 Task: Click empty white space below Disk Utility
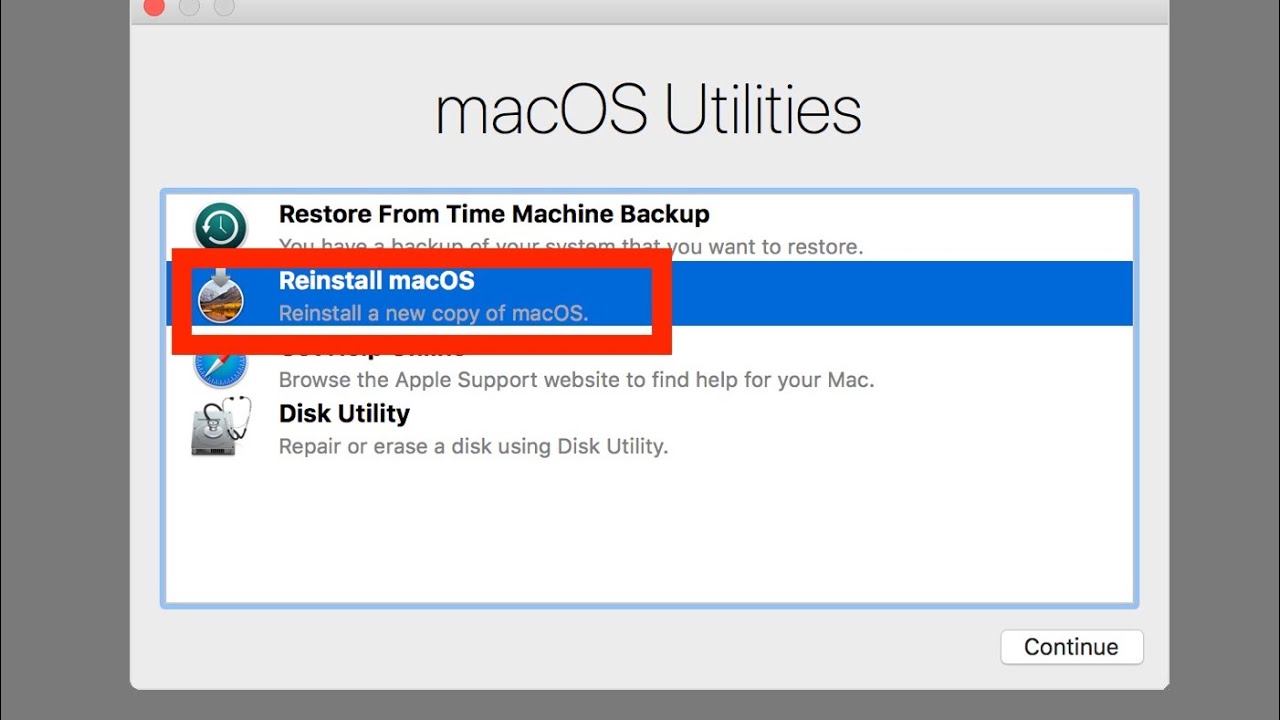pos(650,530)
